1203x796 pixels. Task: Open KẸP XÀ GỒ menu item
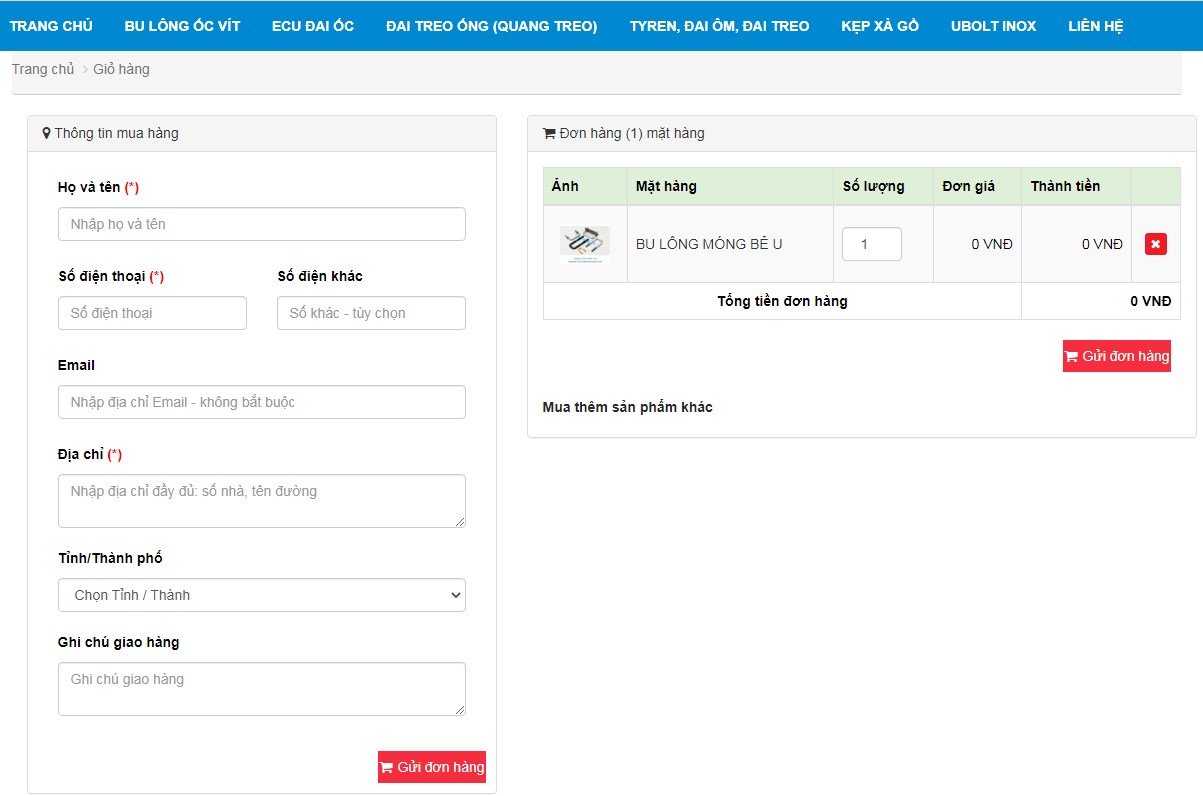[880, 26]
